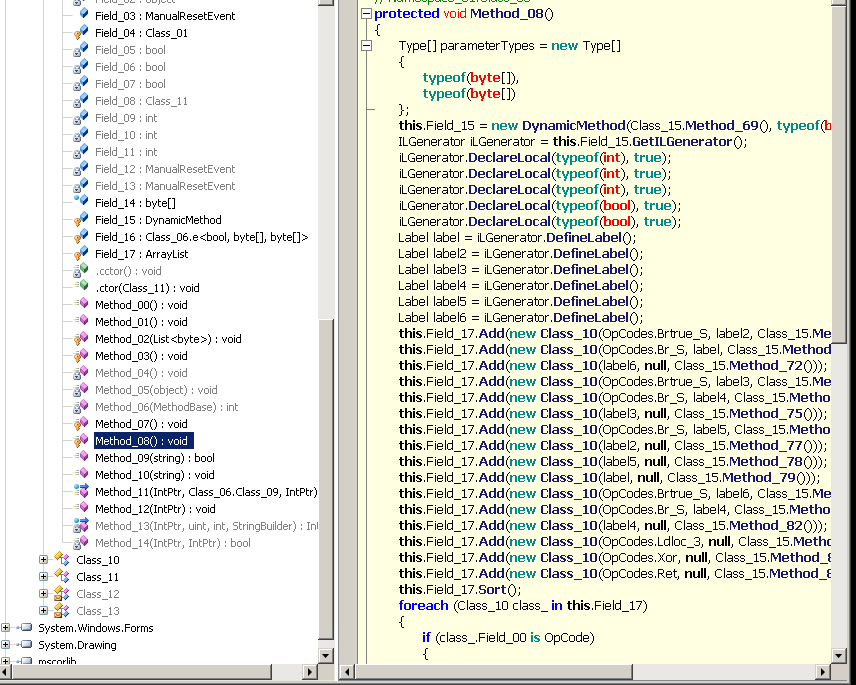Image resolution: width=856 pixels, height=685 pixels.
Task: Click the Method_11 extern method icon
Action: 82,492
